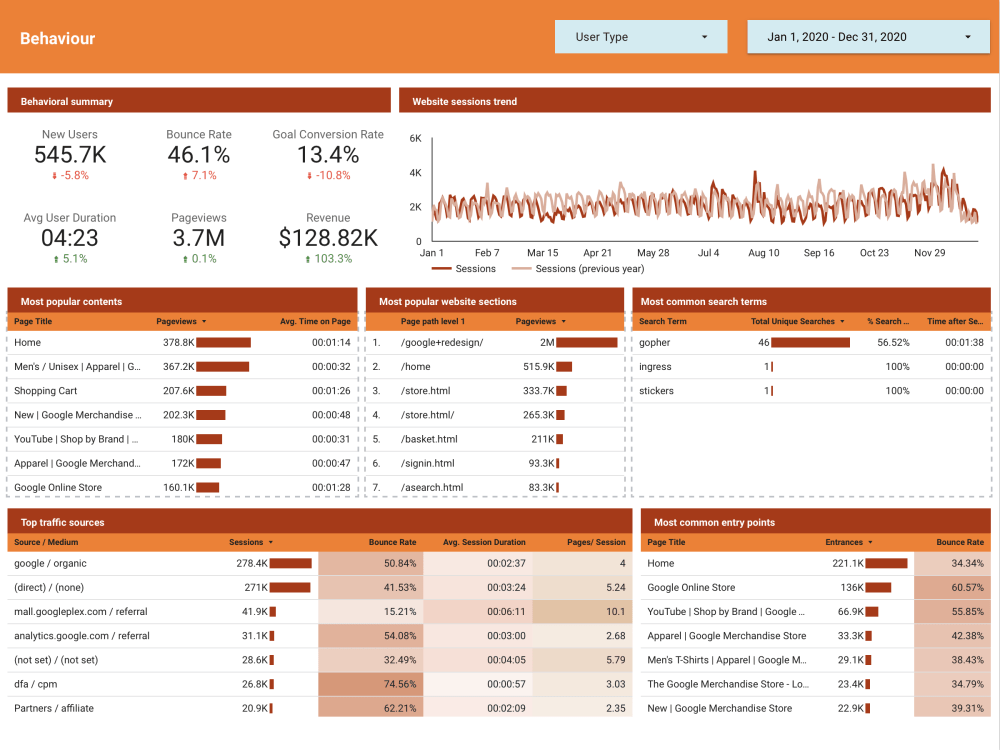Sort traffic sources by Sessions arrow
Screen dimensions: 1000x750
pos(271,542)
